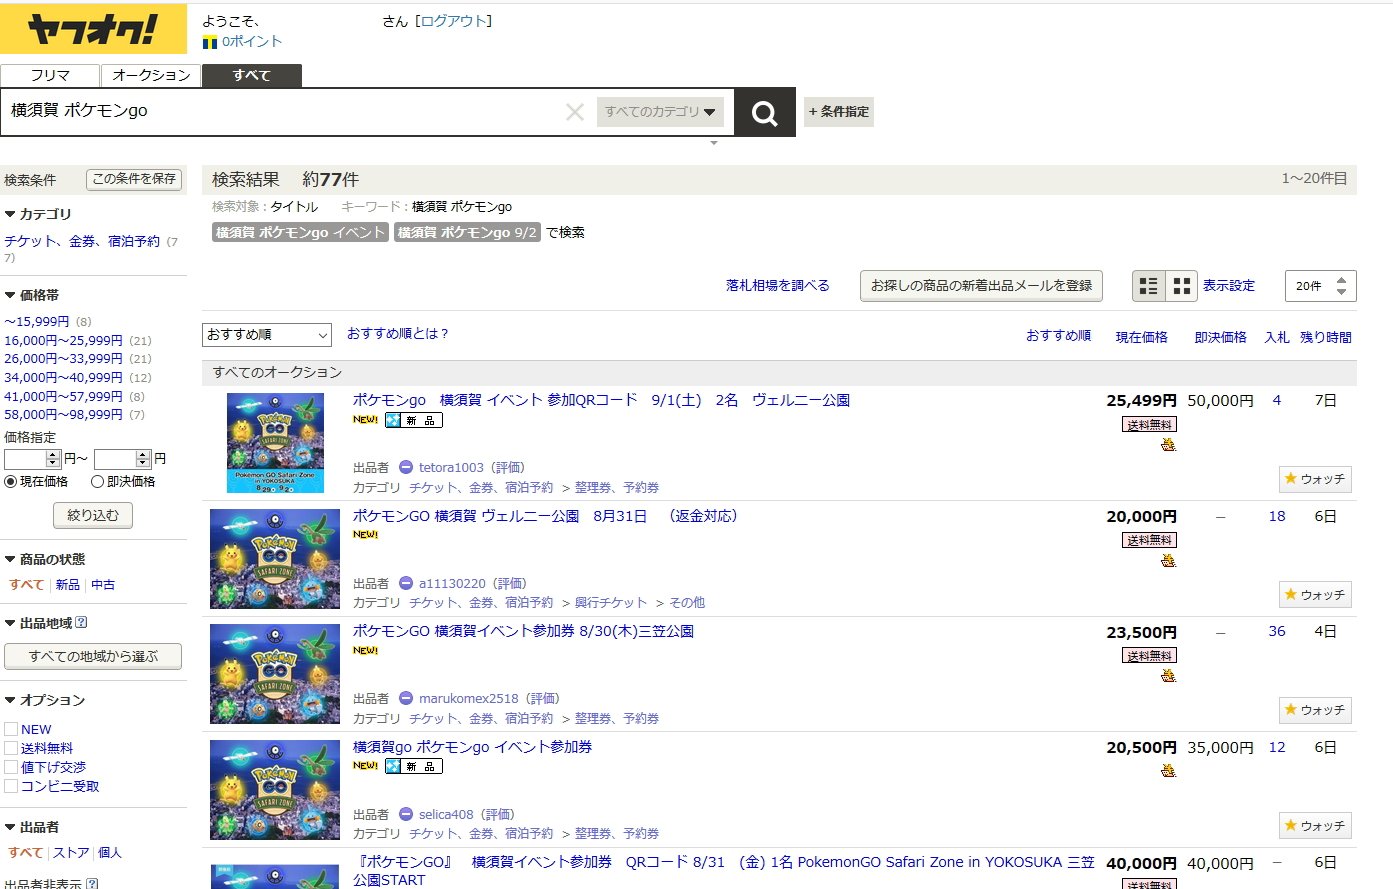
Task: Click seller rating icon for selica408
Action: tap(406, 814)
